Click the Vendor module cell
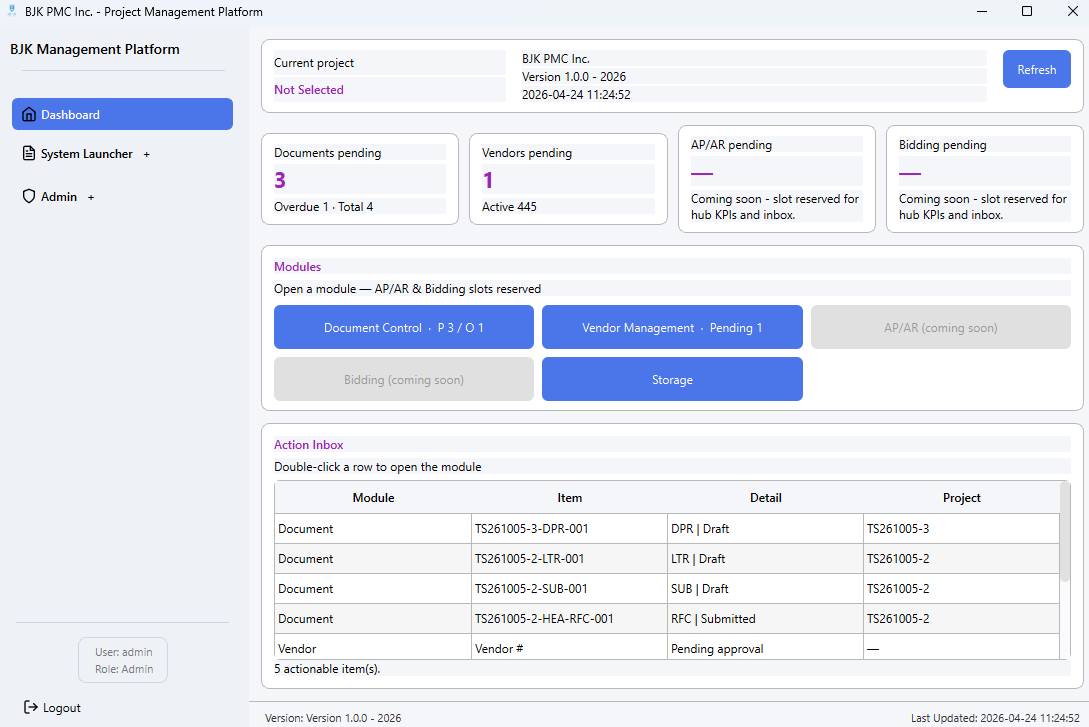This screenshot has height=727, width=1089. (373, 648)
